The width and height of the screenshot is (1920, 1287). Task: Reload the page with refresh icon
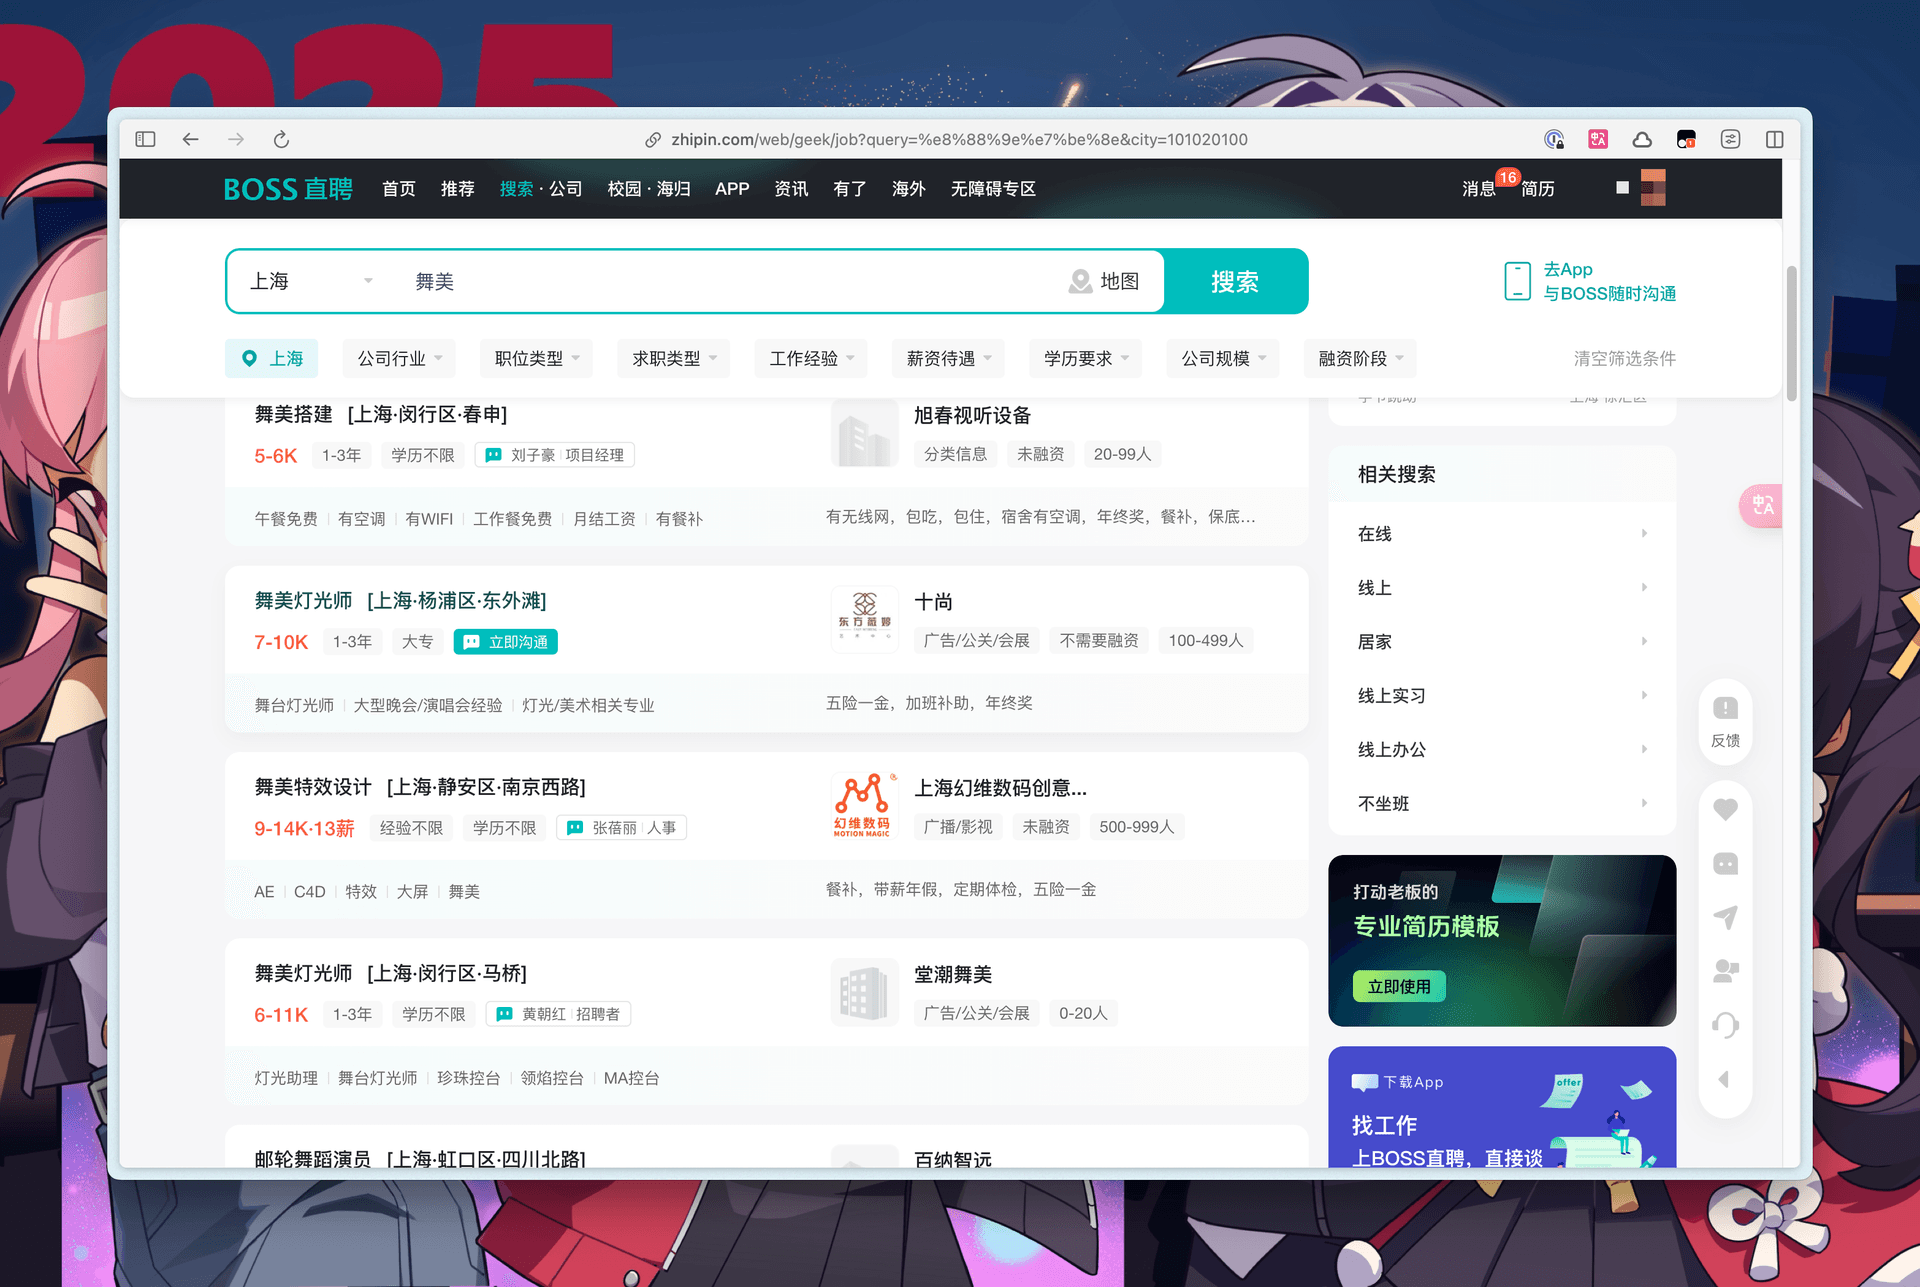pyautogui.click(x=281, y=139)
